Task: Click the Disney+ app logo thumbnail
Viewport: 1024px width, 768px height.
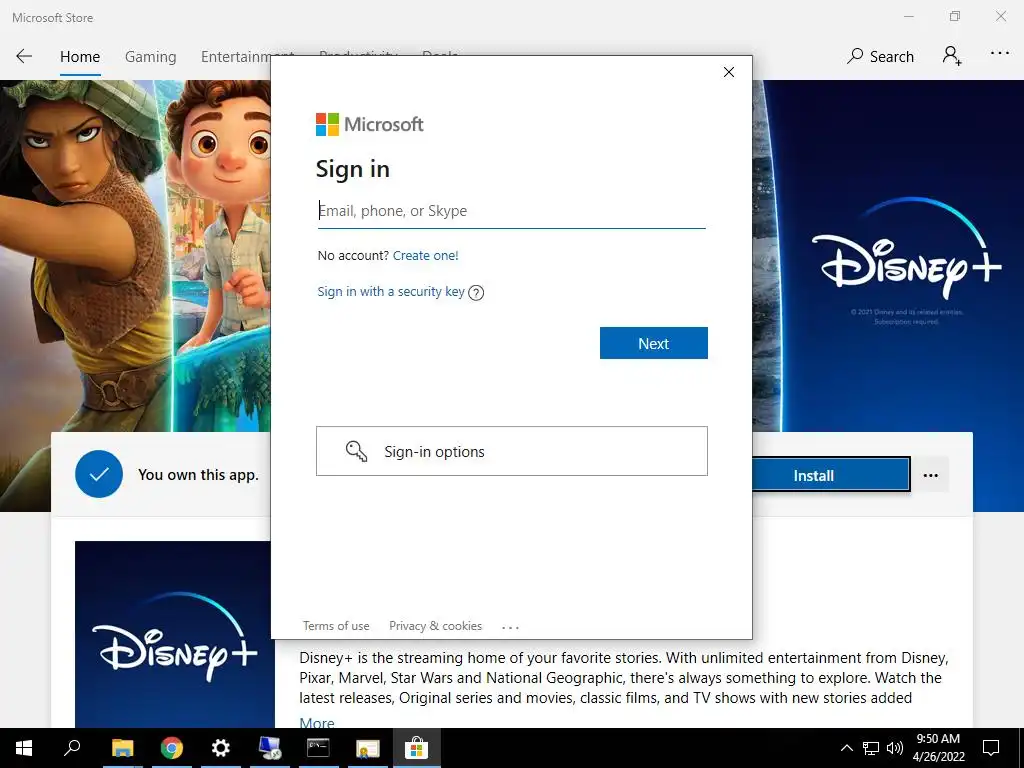Action: pos(174,634)
